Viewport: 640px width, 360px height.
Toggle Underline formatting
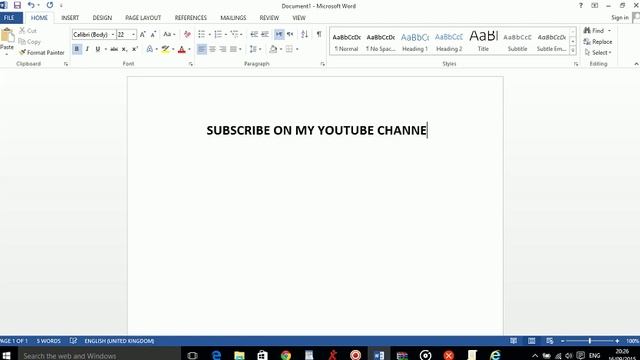(x=98, y=49)
